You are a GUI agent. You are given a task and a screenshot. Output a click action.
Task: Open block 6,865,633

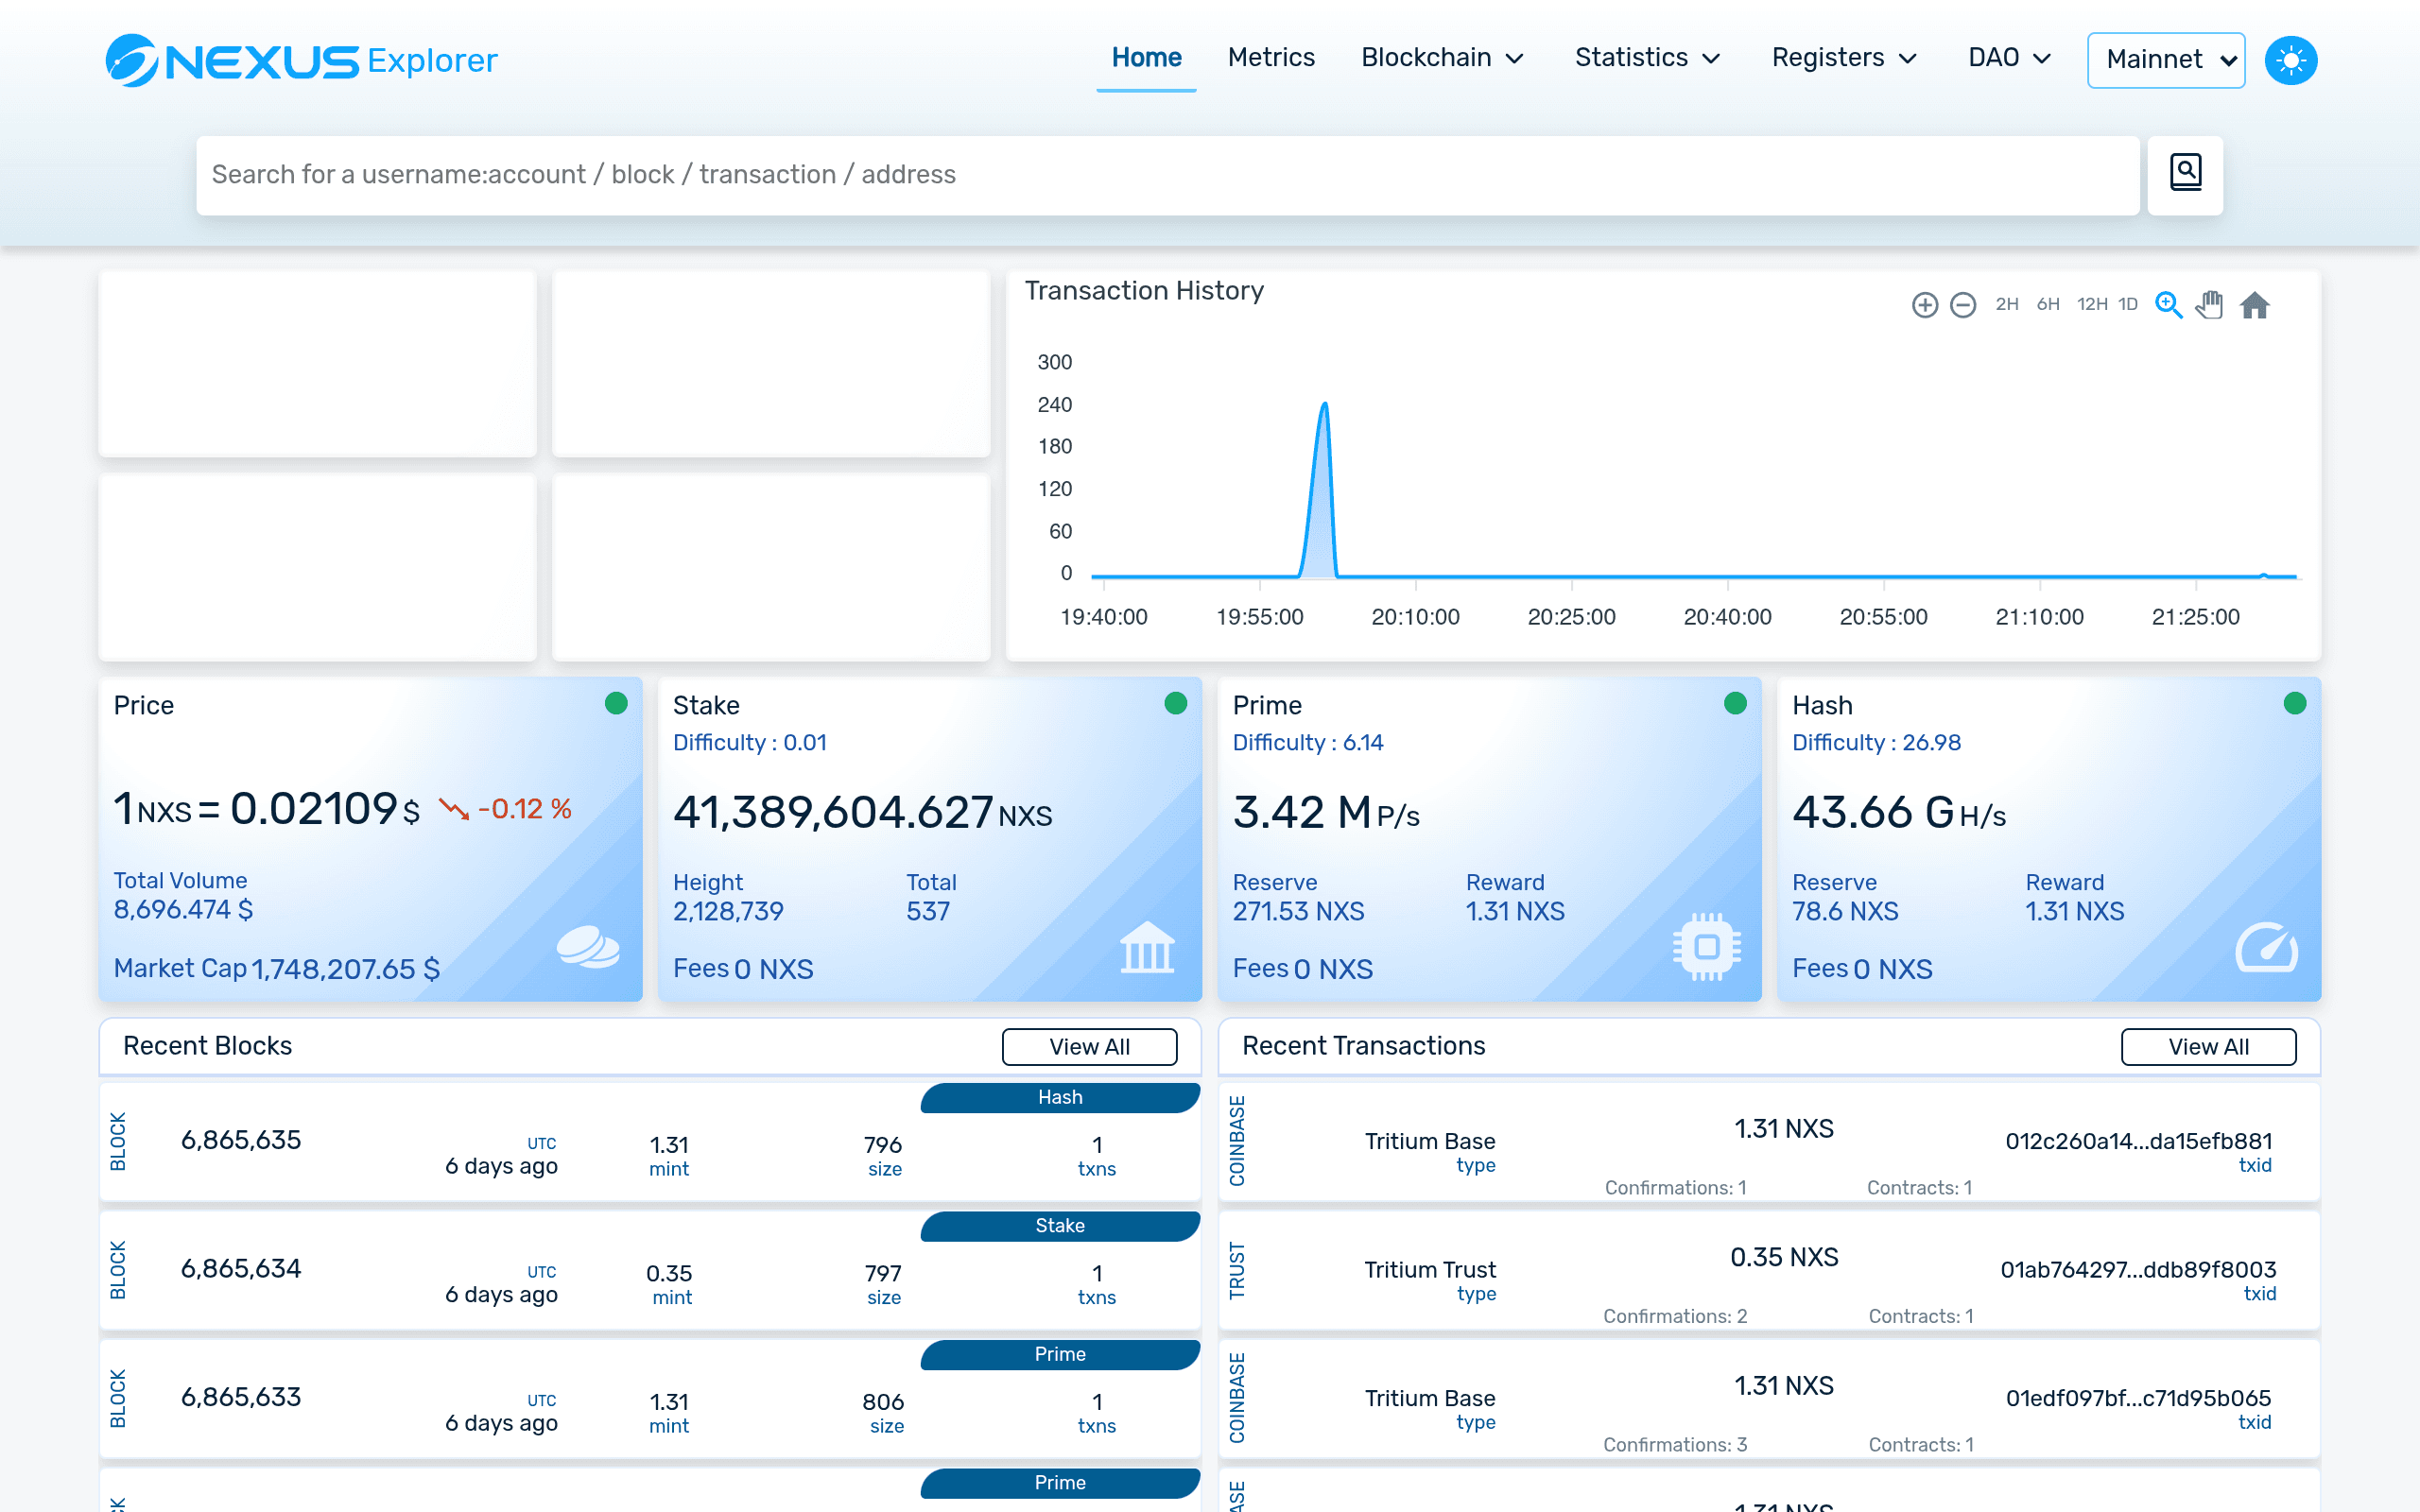point(241,1397)
